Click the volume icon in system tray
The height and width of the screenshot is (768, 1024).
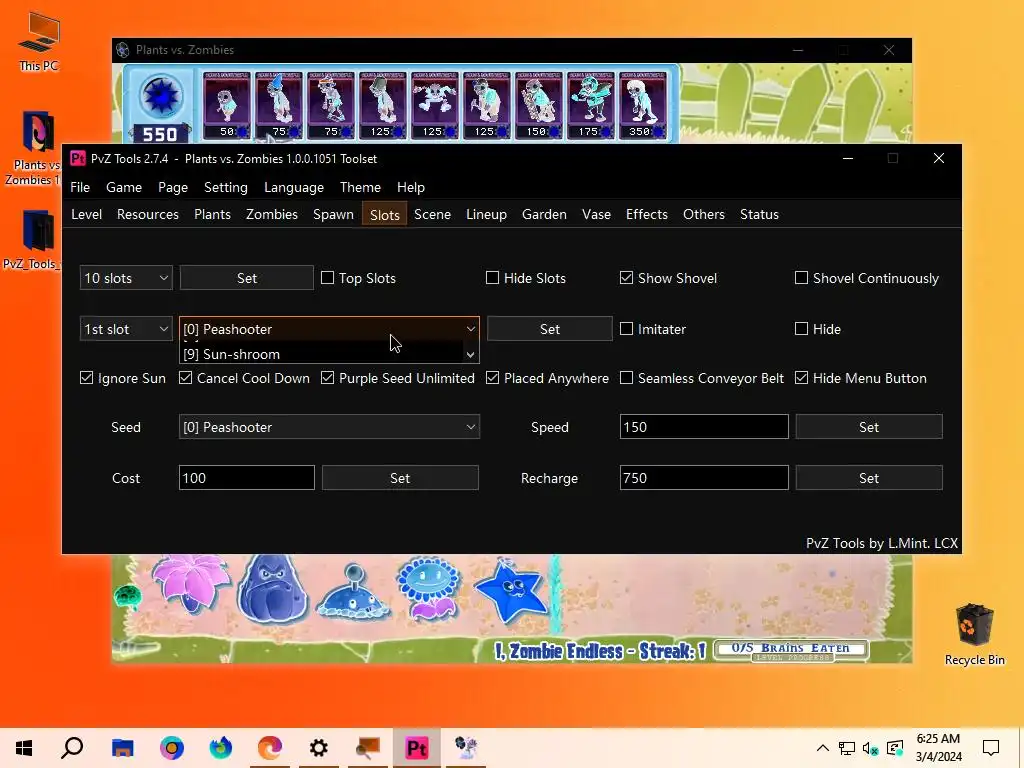coord(871,748)
